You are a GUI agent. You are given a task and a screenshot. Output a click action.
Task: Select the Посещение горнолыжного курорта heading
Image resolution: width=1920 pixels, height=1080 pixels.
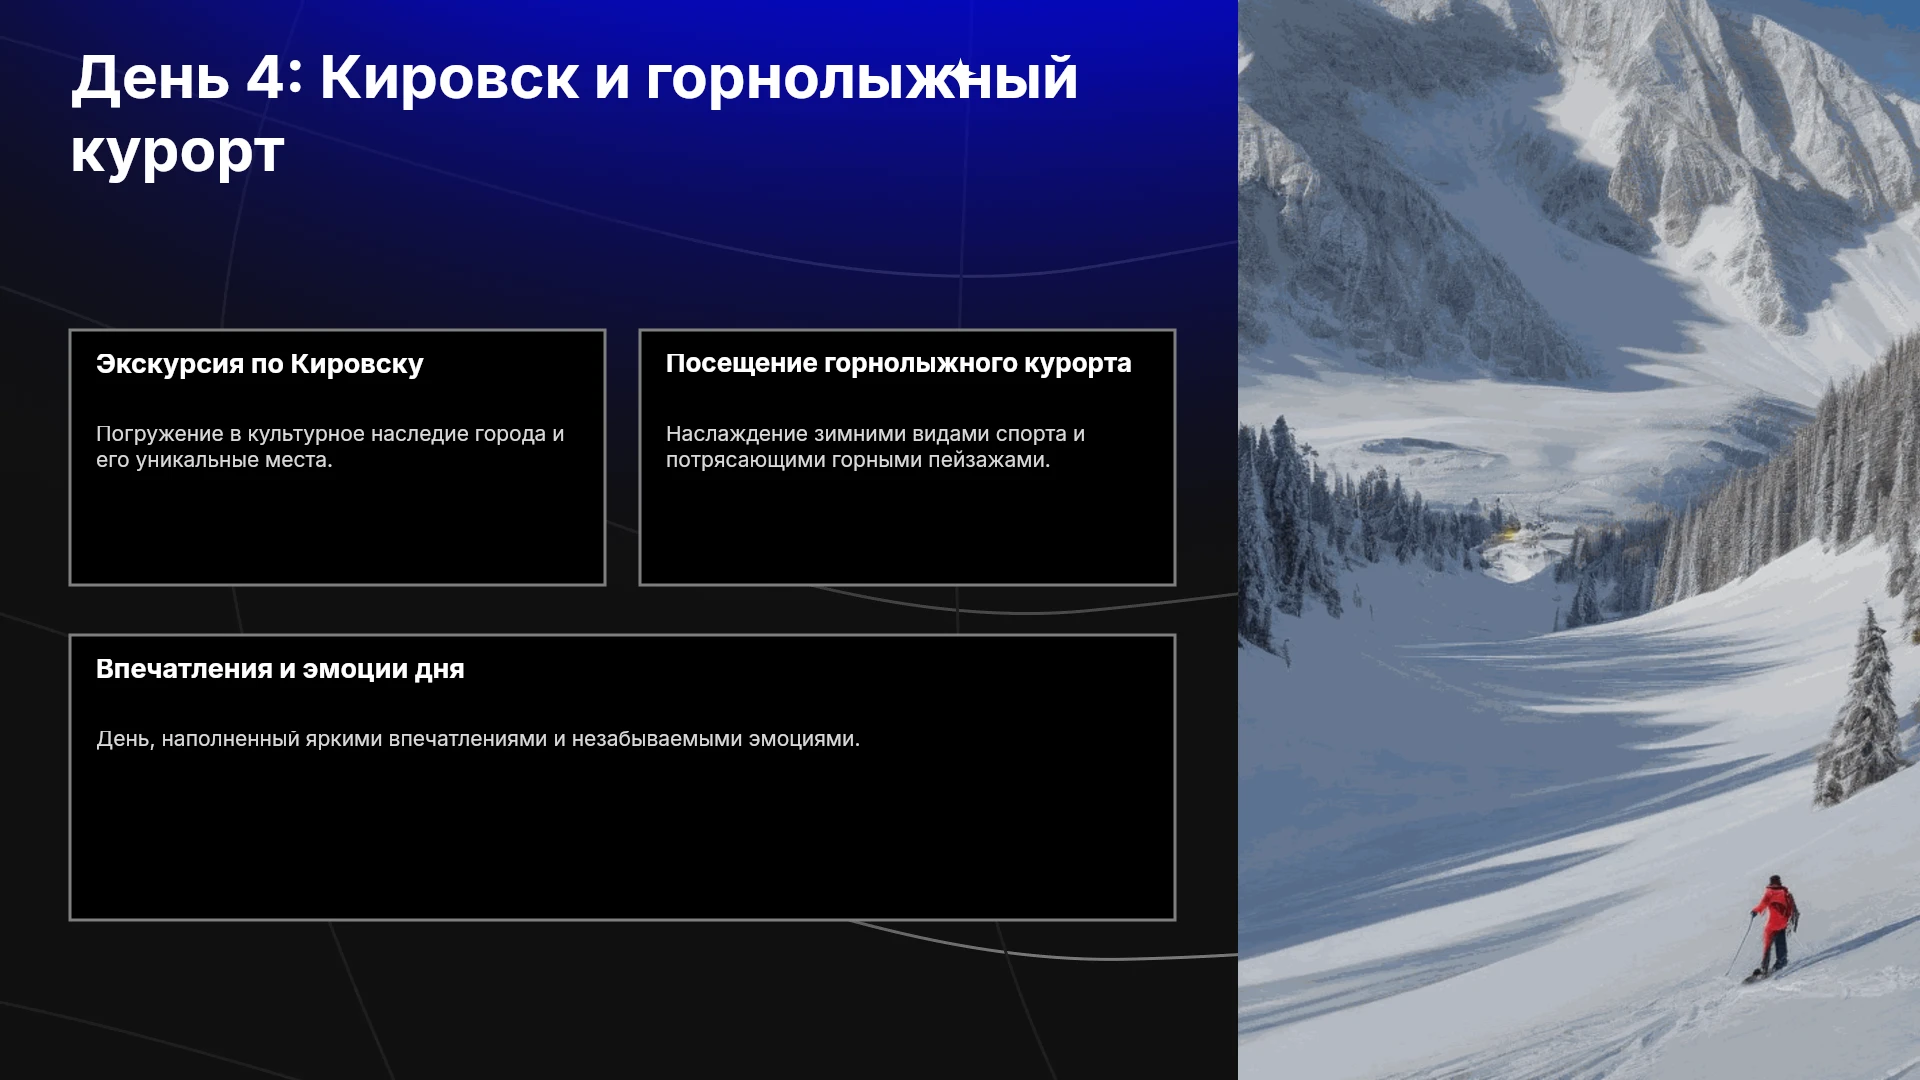(898, 363)
